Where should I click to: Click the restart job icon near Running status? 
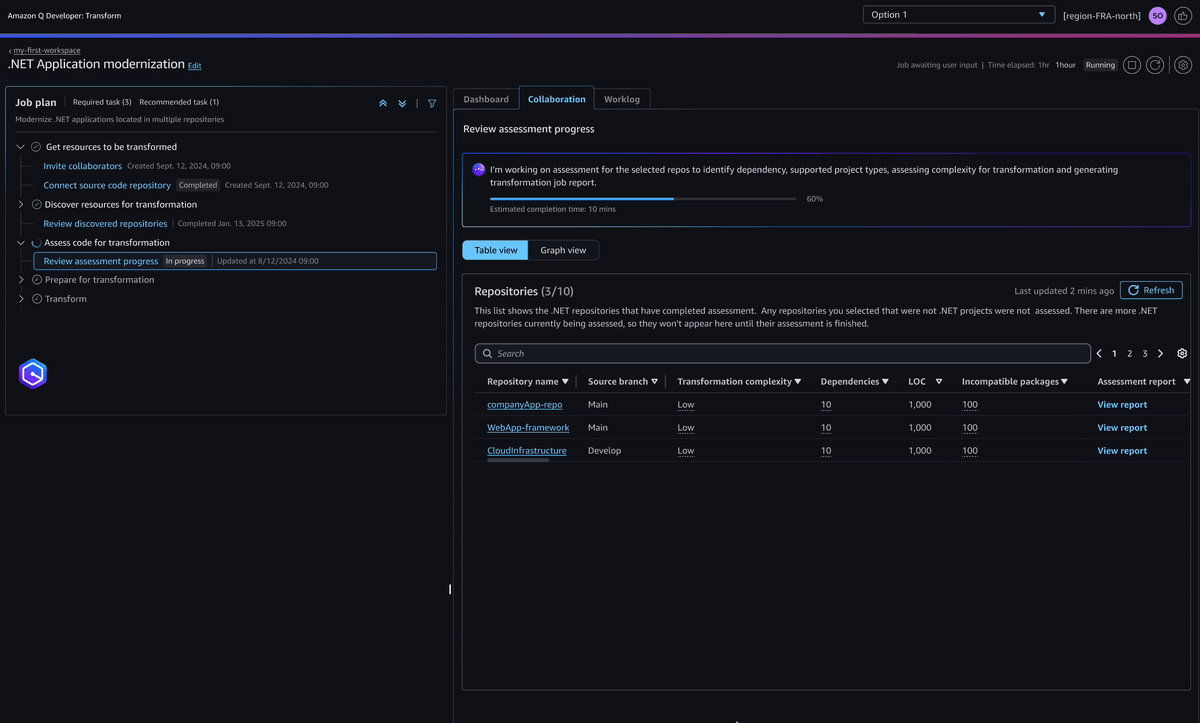click(x=1157, y=64)
